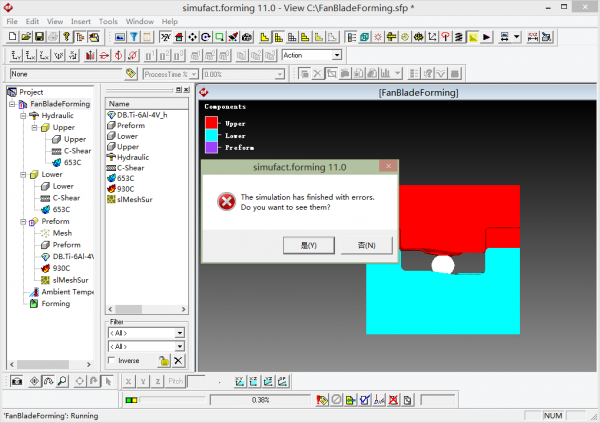Select the four-arrow pan view icon
The width and height of the screenshot is (600, 423).
pos(192,37)
